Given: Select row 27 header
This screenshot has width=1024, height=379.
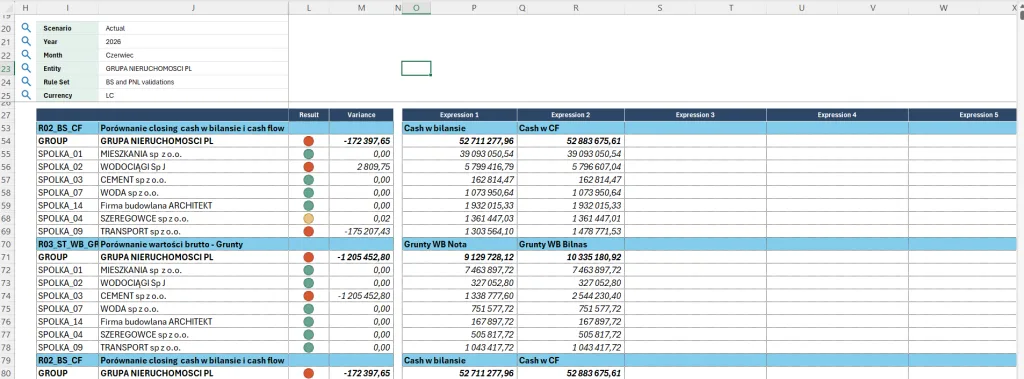Looking at the screenshot, I should (x=7, y=114).
